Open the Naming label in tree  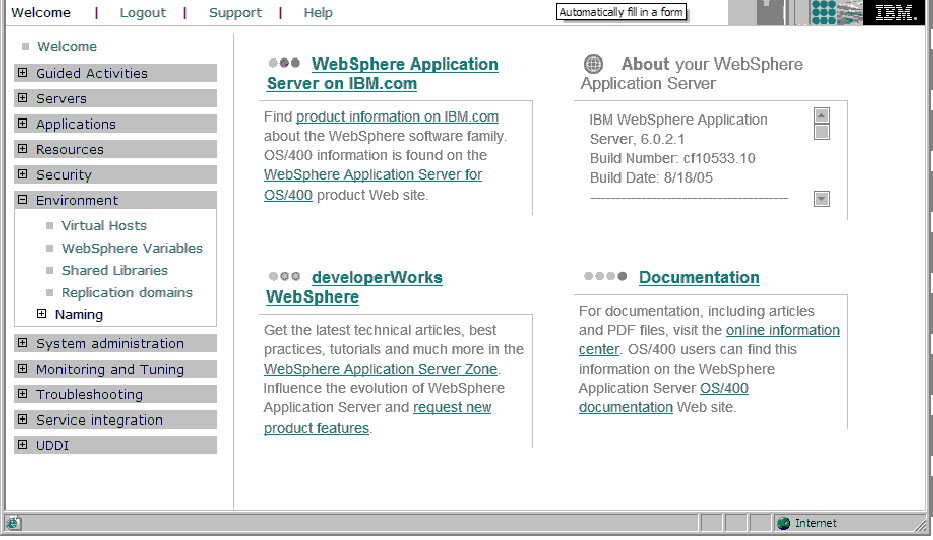point(79,315)
